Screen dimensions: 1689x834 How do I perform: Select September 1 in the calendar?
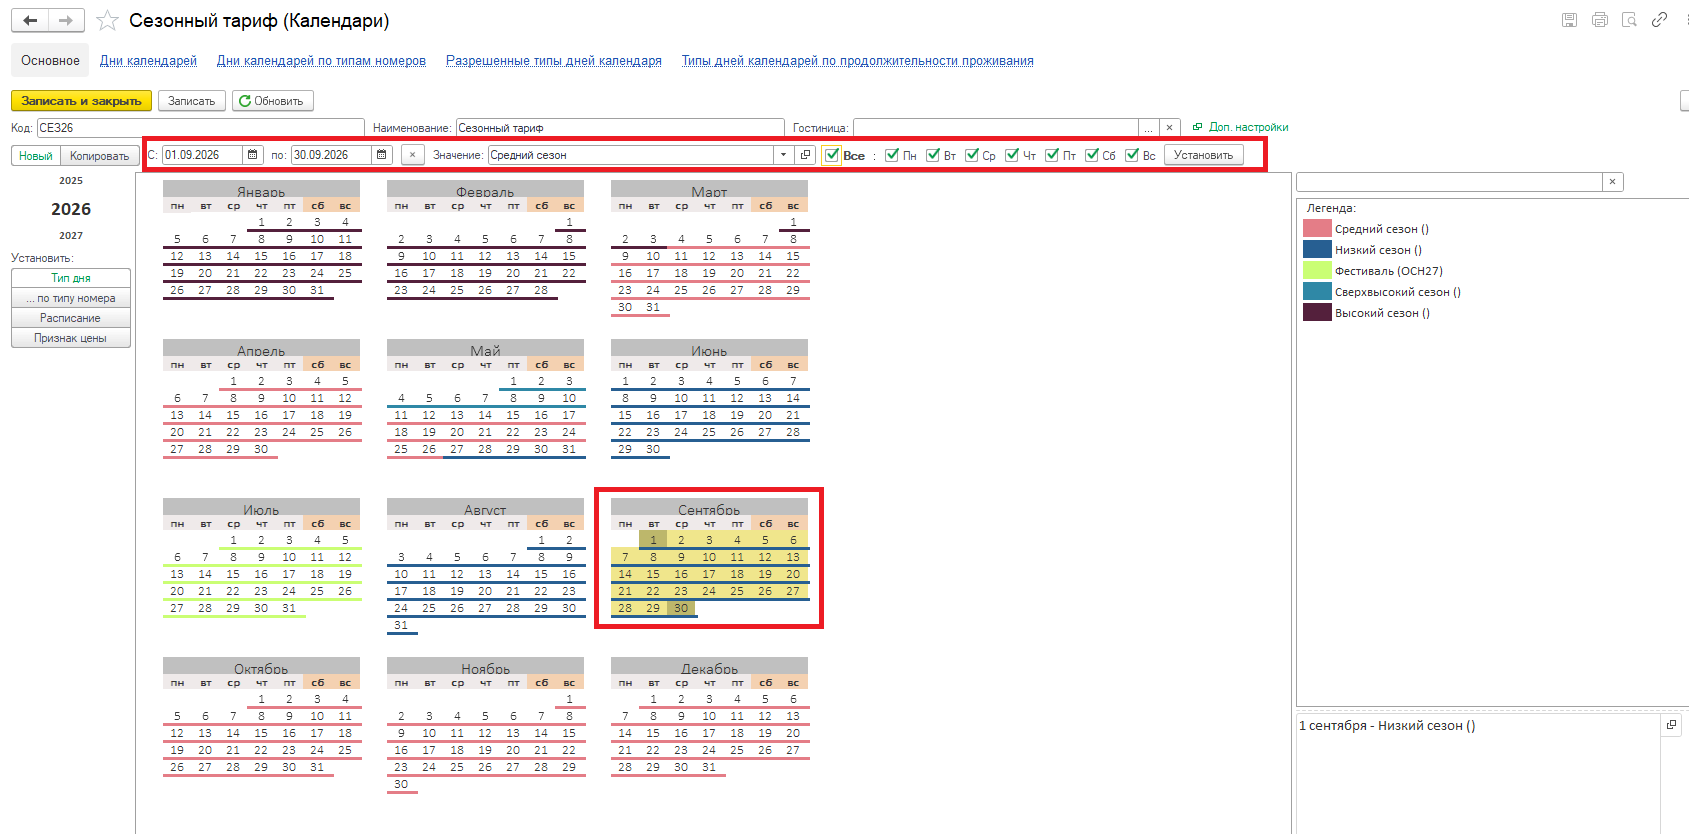653,540
